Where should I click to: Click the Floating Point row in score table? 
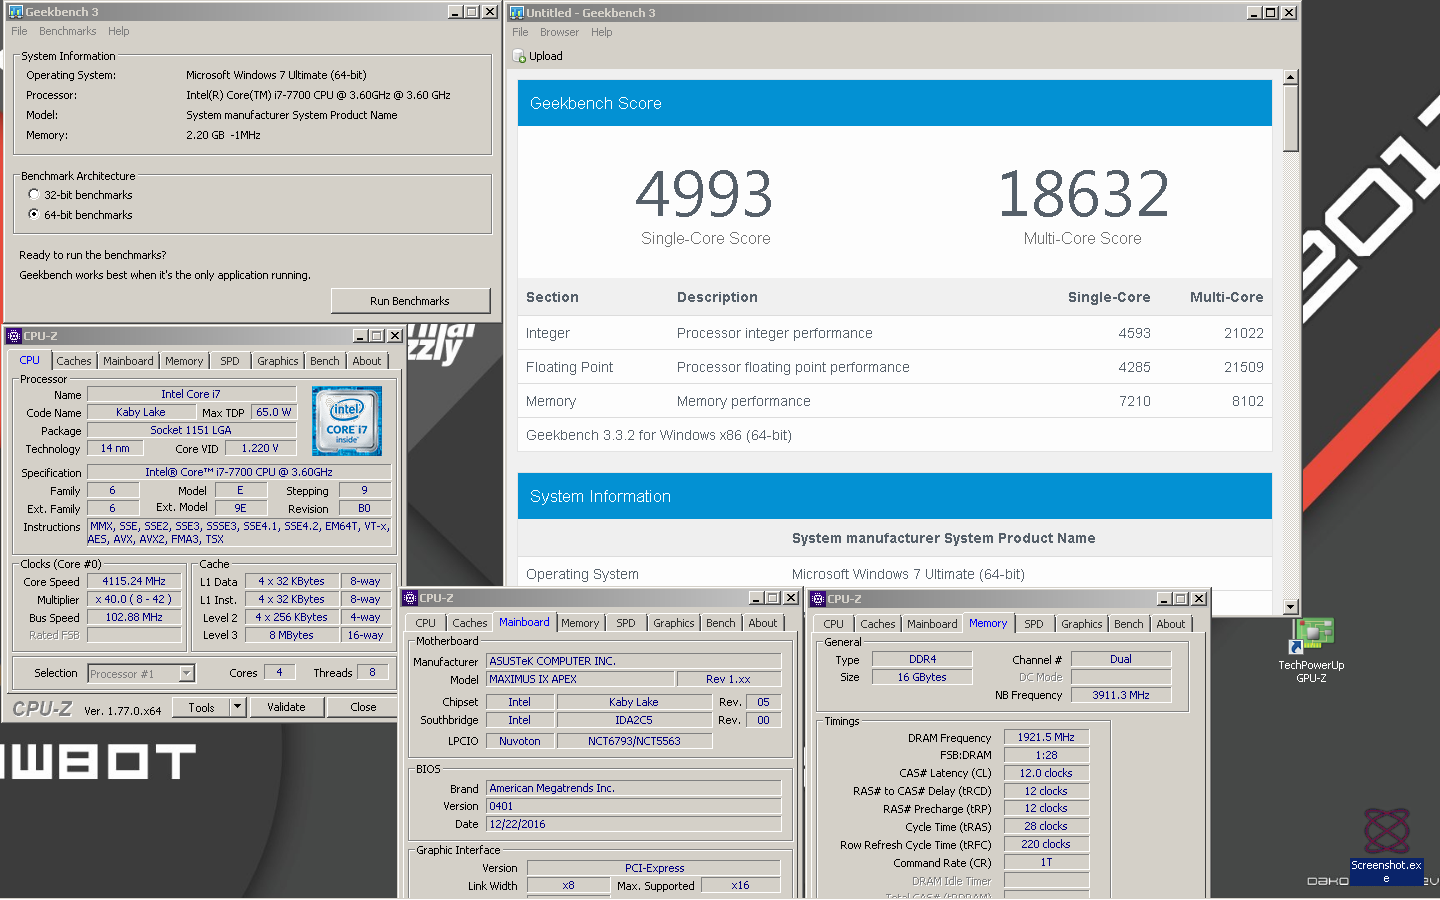click(895, 367)
